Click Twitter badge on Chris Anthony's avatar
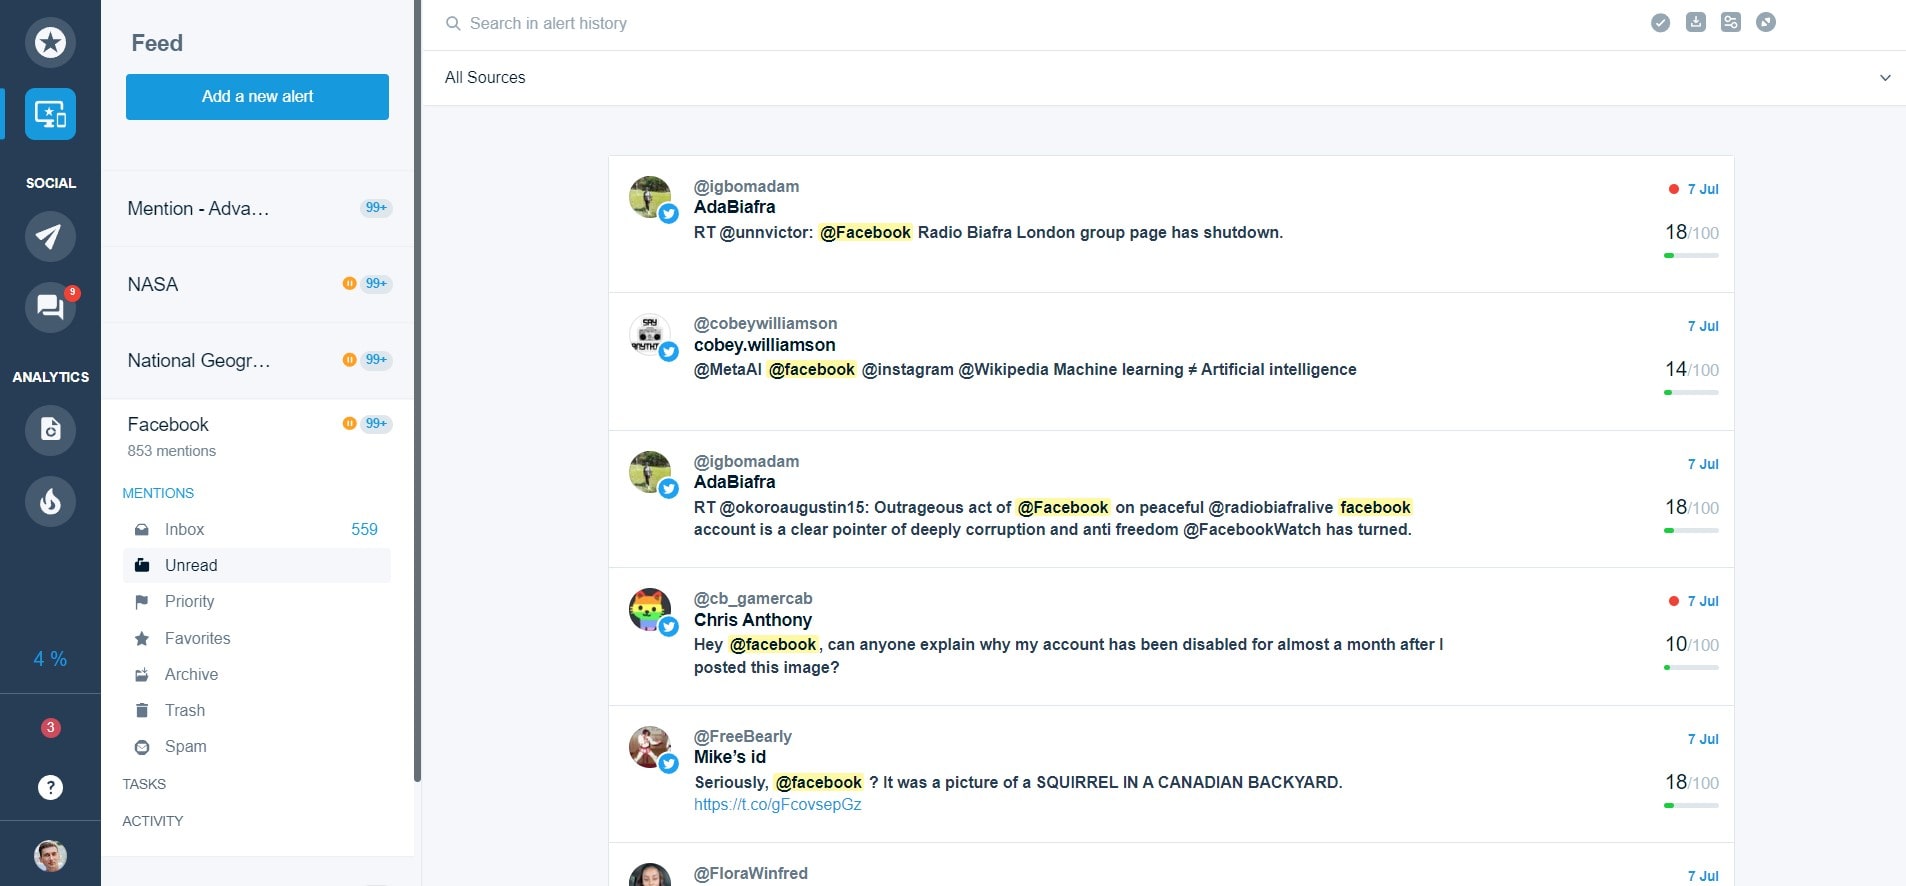The height and width of the screenshot is (886, 1906). (x=669, y=626)
